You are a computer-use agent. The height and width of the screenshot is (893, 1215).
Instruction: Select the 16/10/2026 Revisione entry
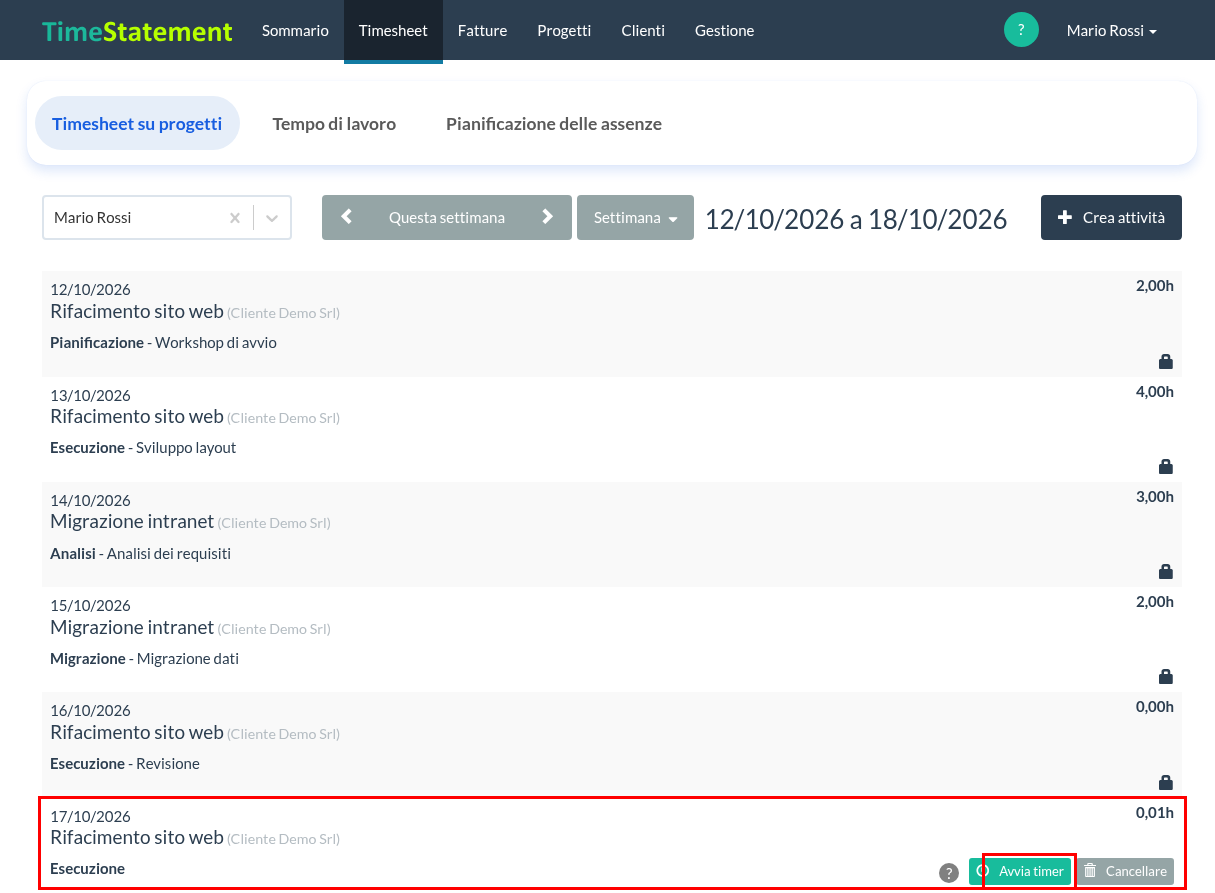click(x=612, y=744)
